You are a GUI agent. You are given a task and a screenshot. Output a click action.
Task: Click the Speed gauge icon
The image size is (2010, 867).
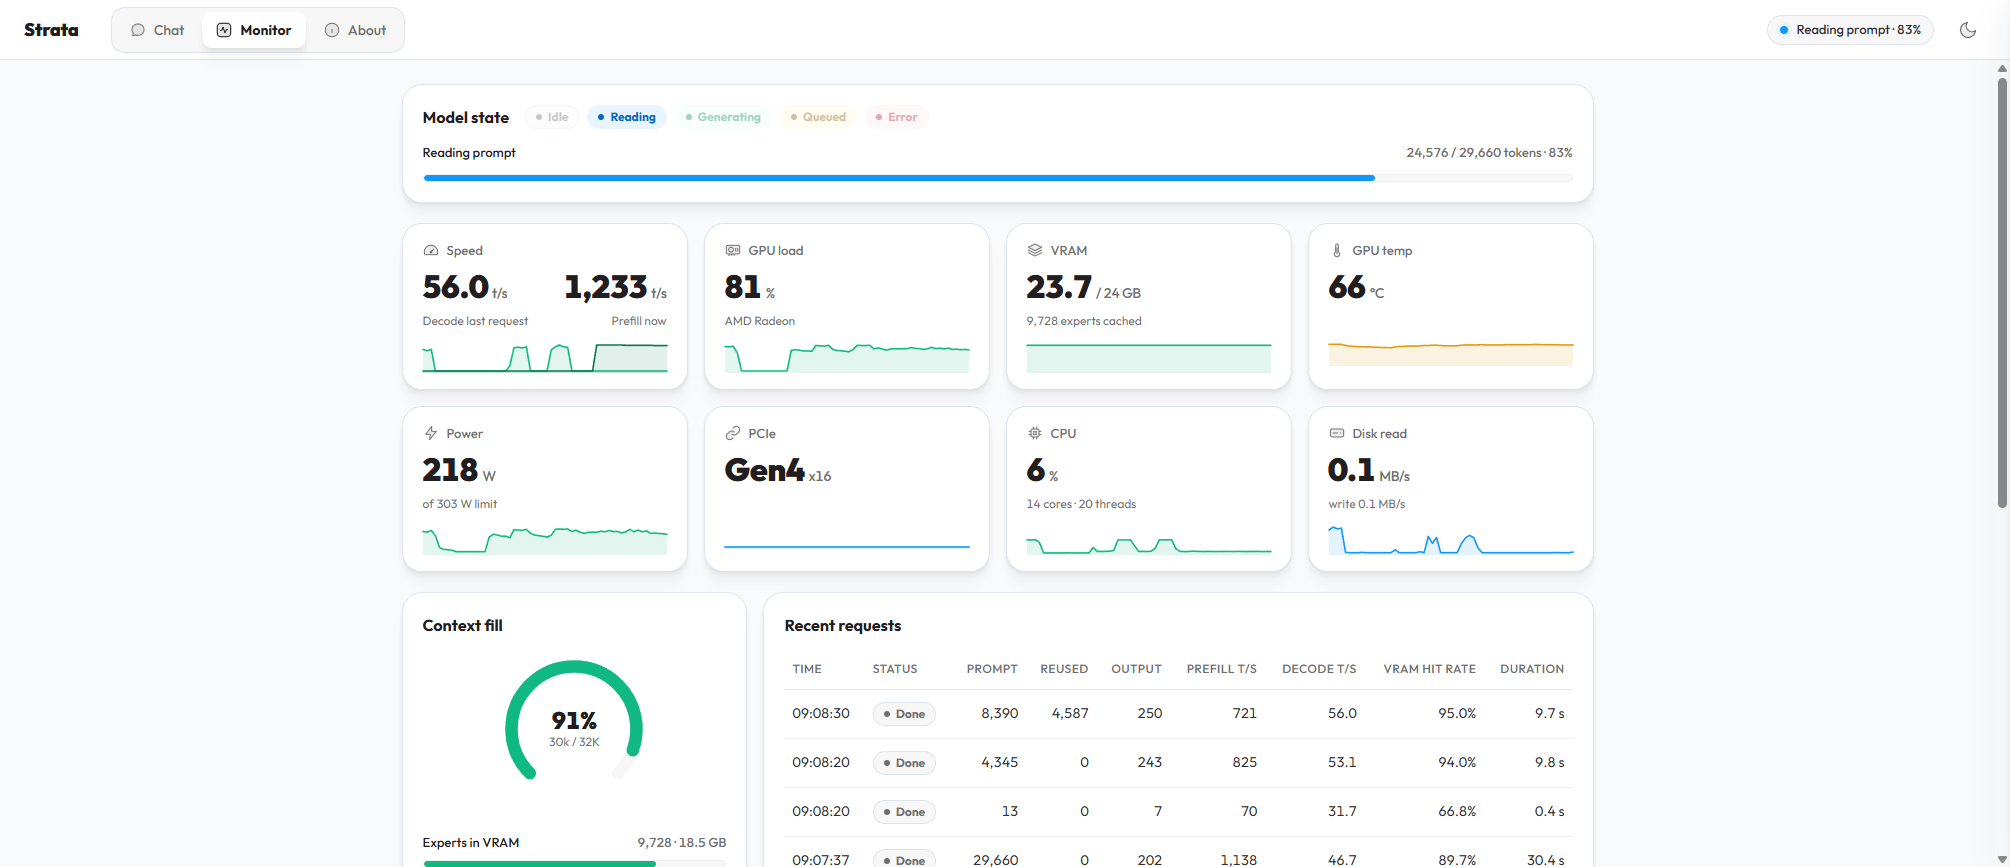431,251
